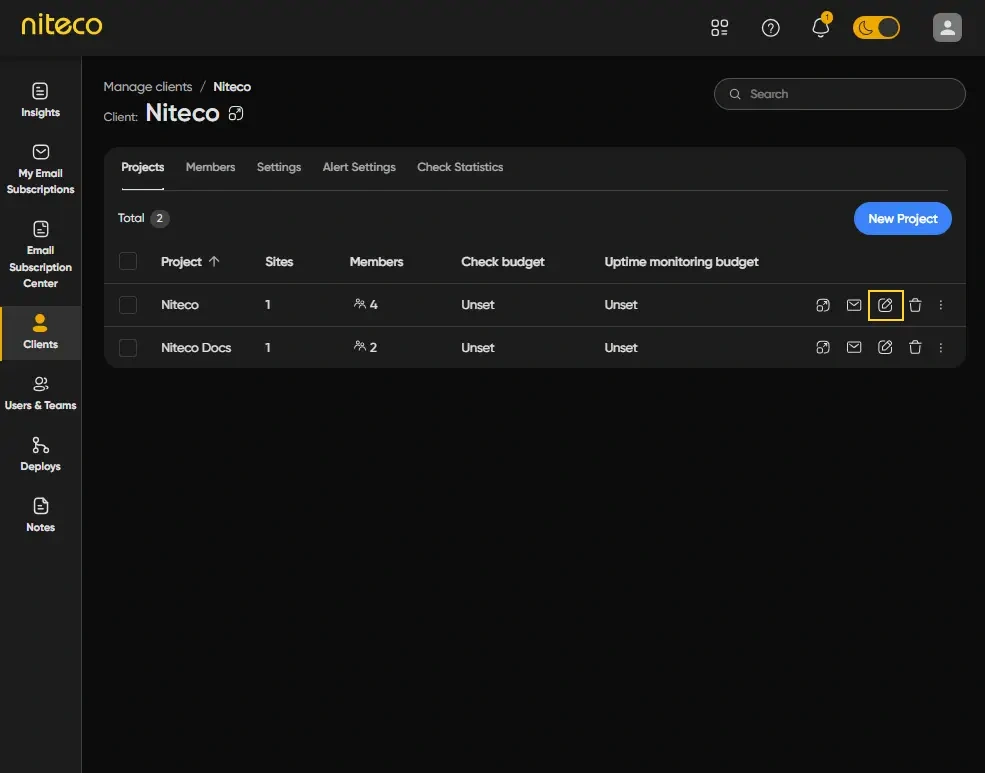Click delete trash icon in Niteco row

coord(915,305)
